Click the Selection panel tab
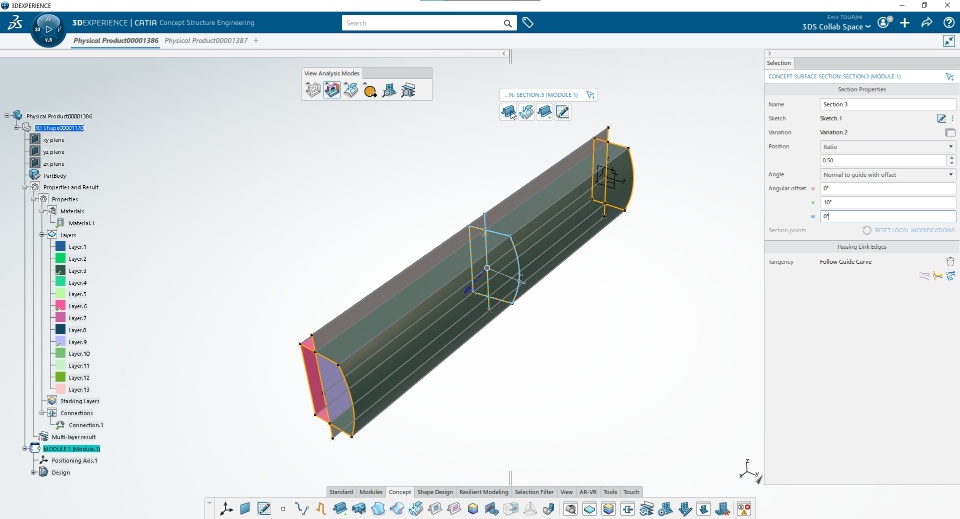The width and height of the screenshot is (960, 519). click(x=779, y=63)
